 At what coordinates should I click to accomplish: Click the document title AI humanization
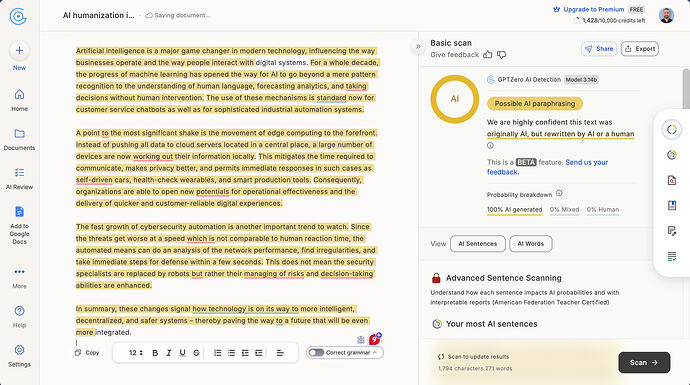(99, 15)
